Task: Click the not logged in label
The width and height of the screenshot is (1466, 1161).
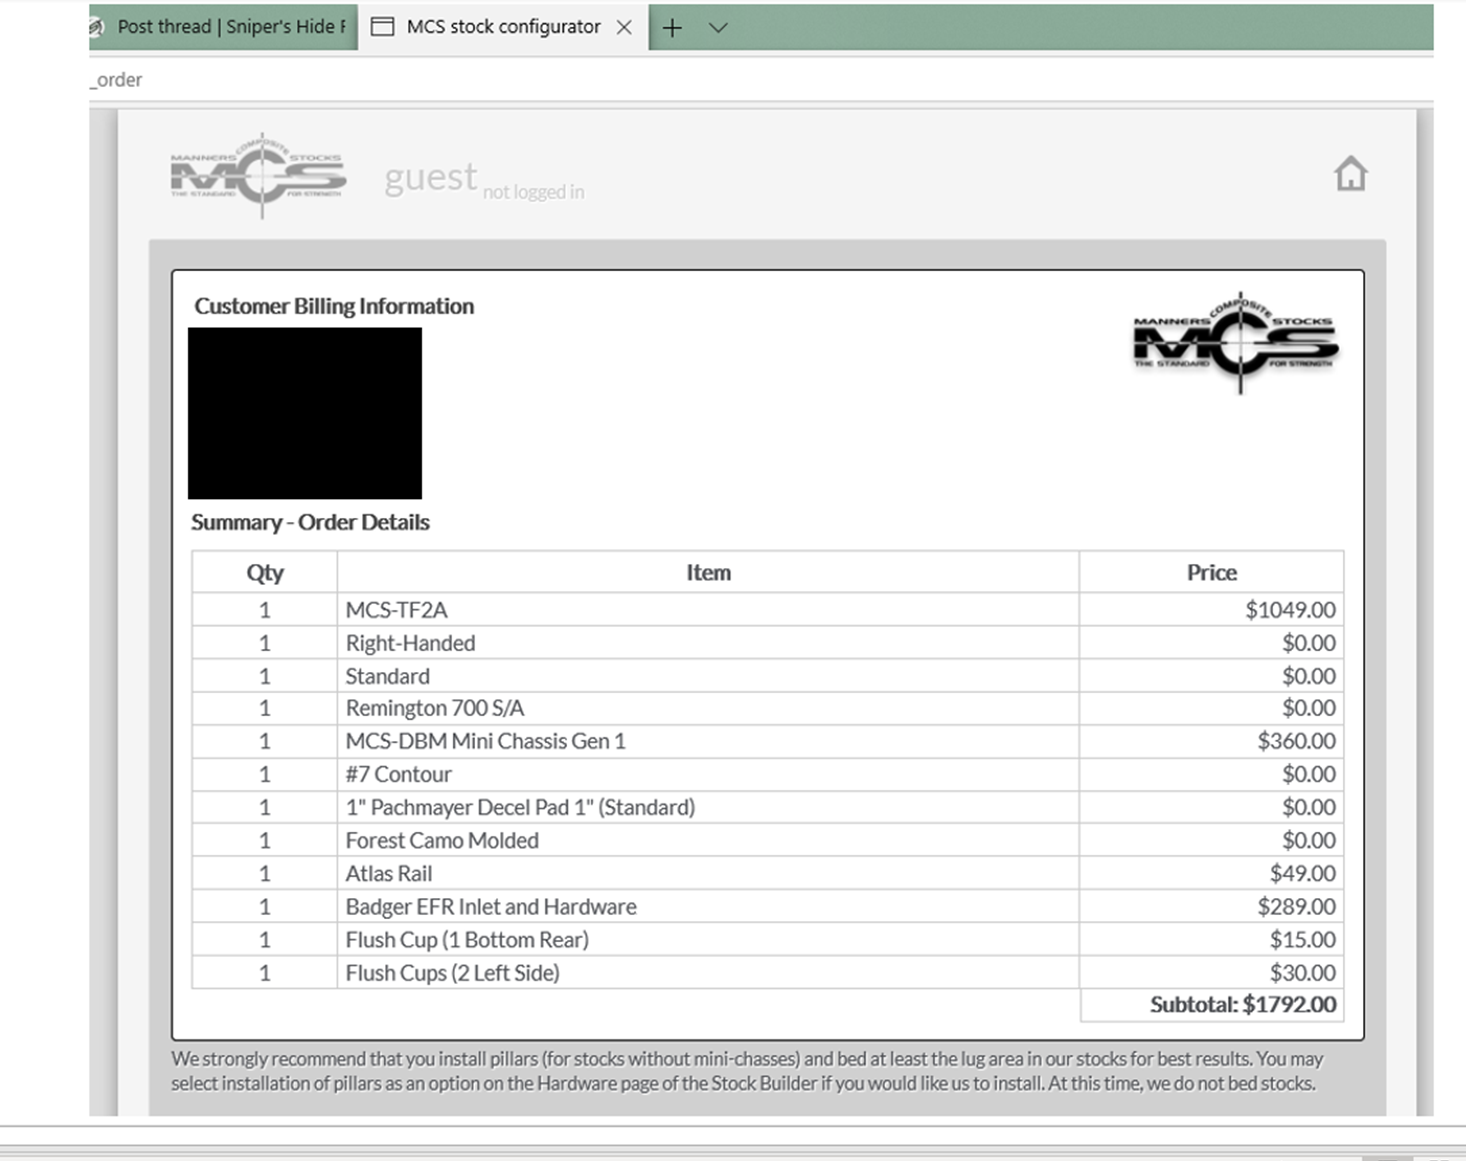Action: [533, 192]
